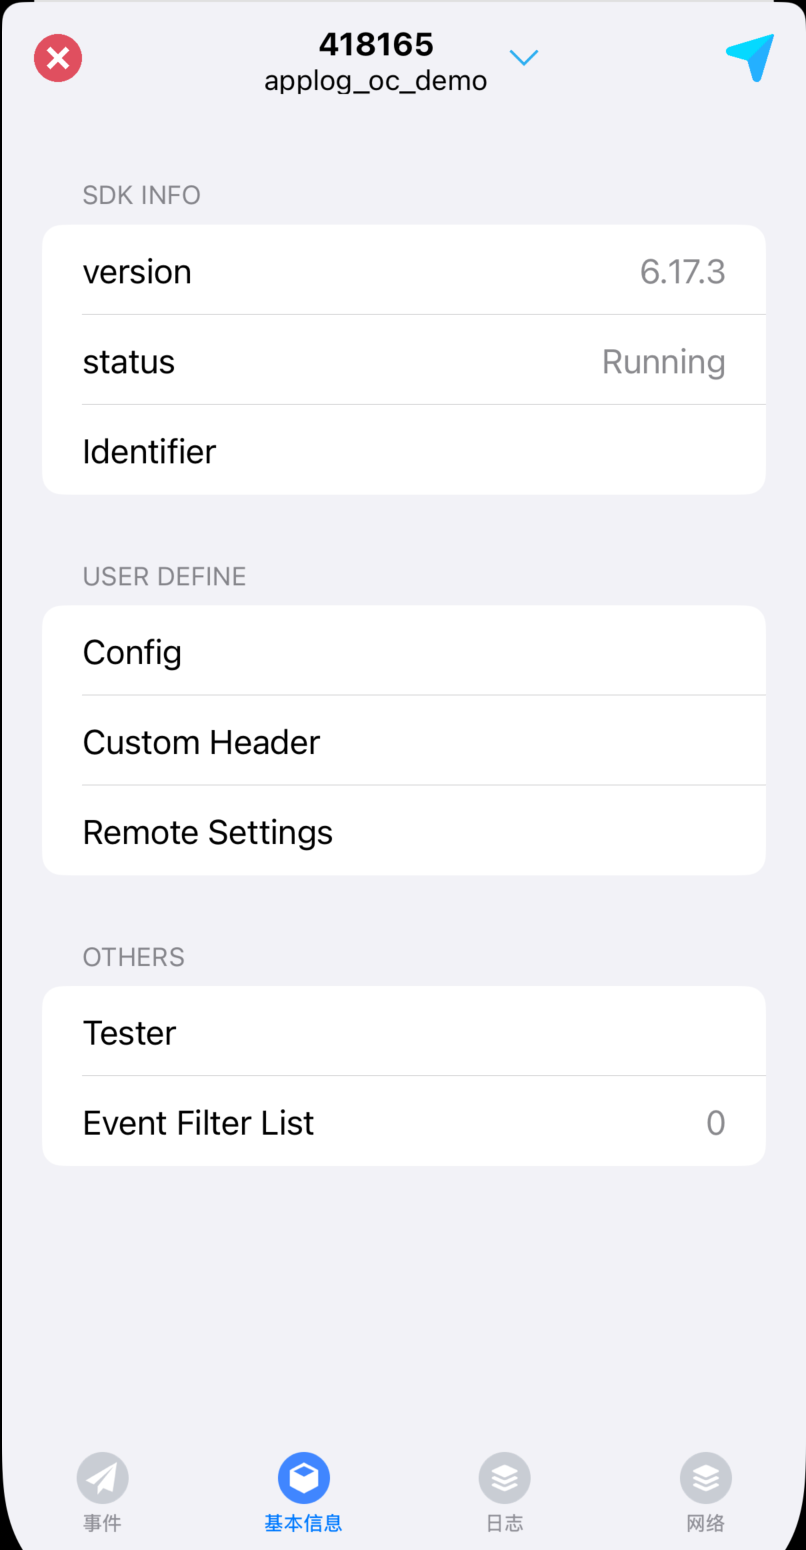The image size is (806, 1550).
Task: Open the 网络 network layers icon
Action: 706,1478
